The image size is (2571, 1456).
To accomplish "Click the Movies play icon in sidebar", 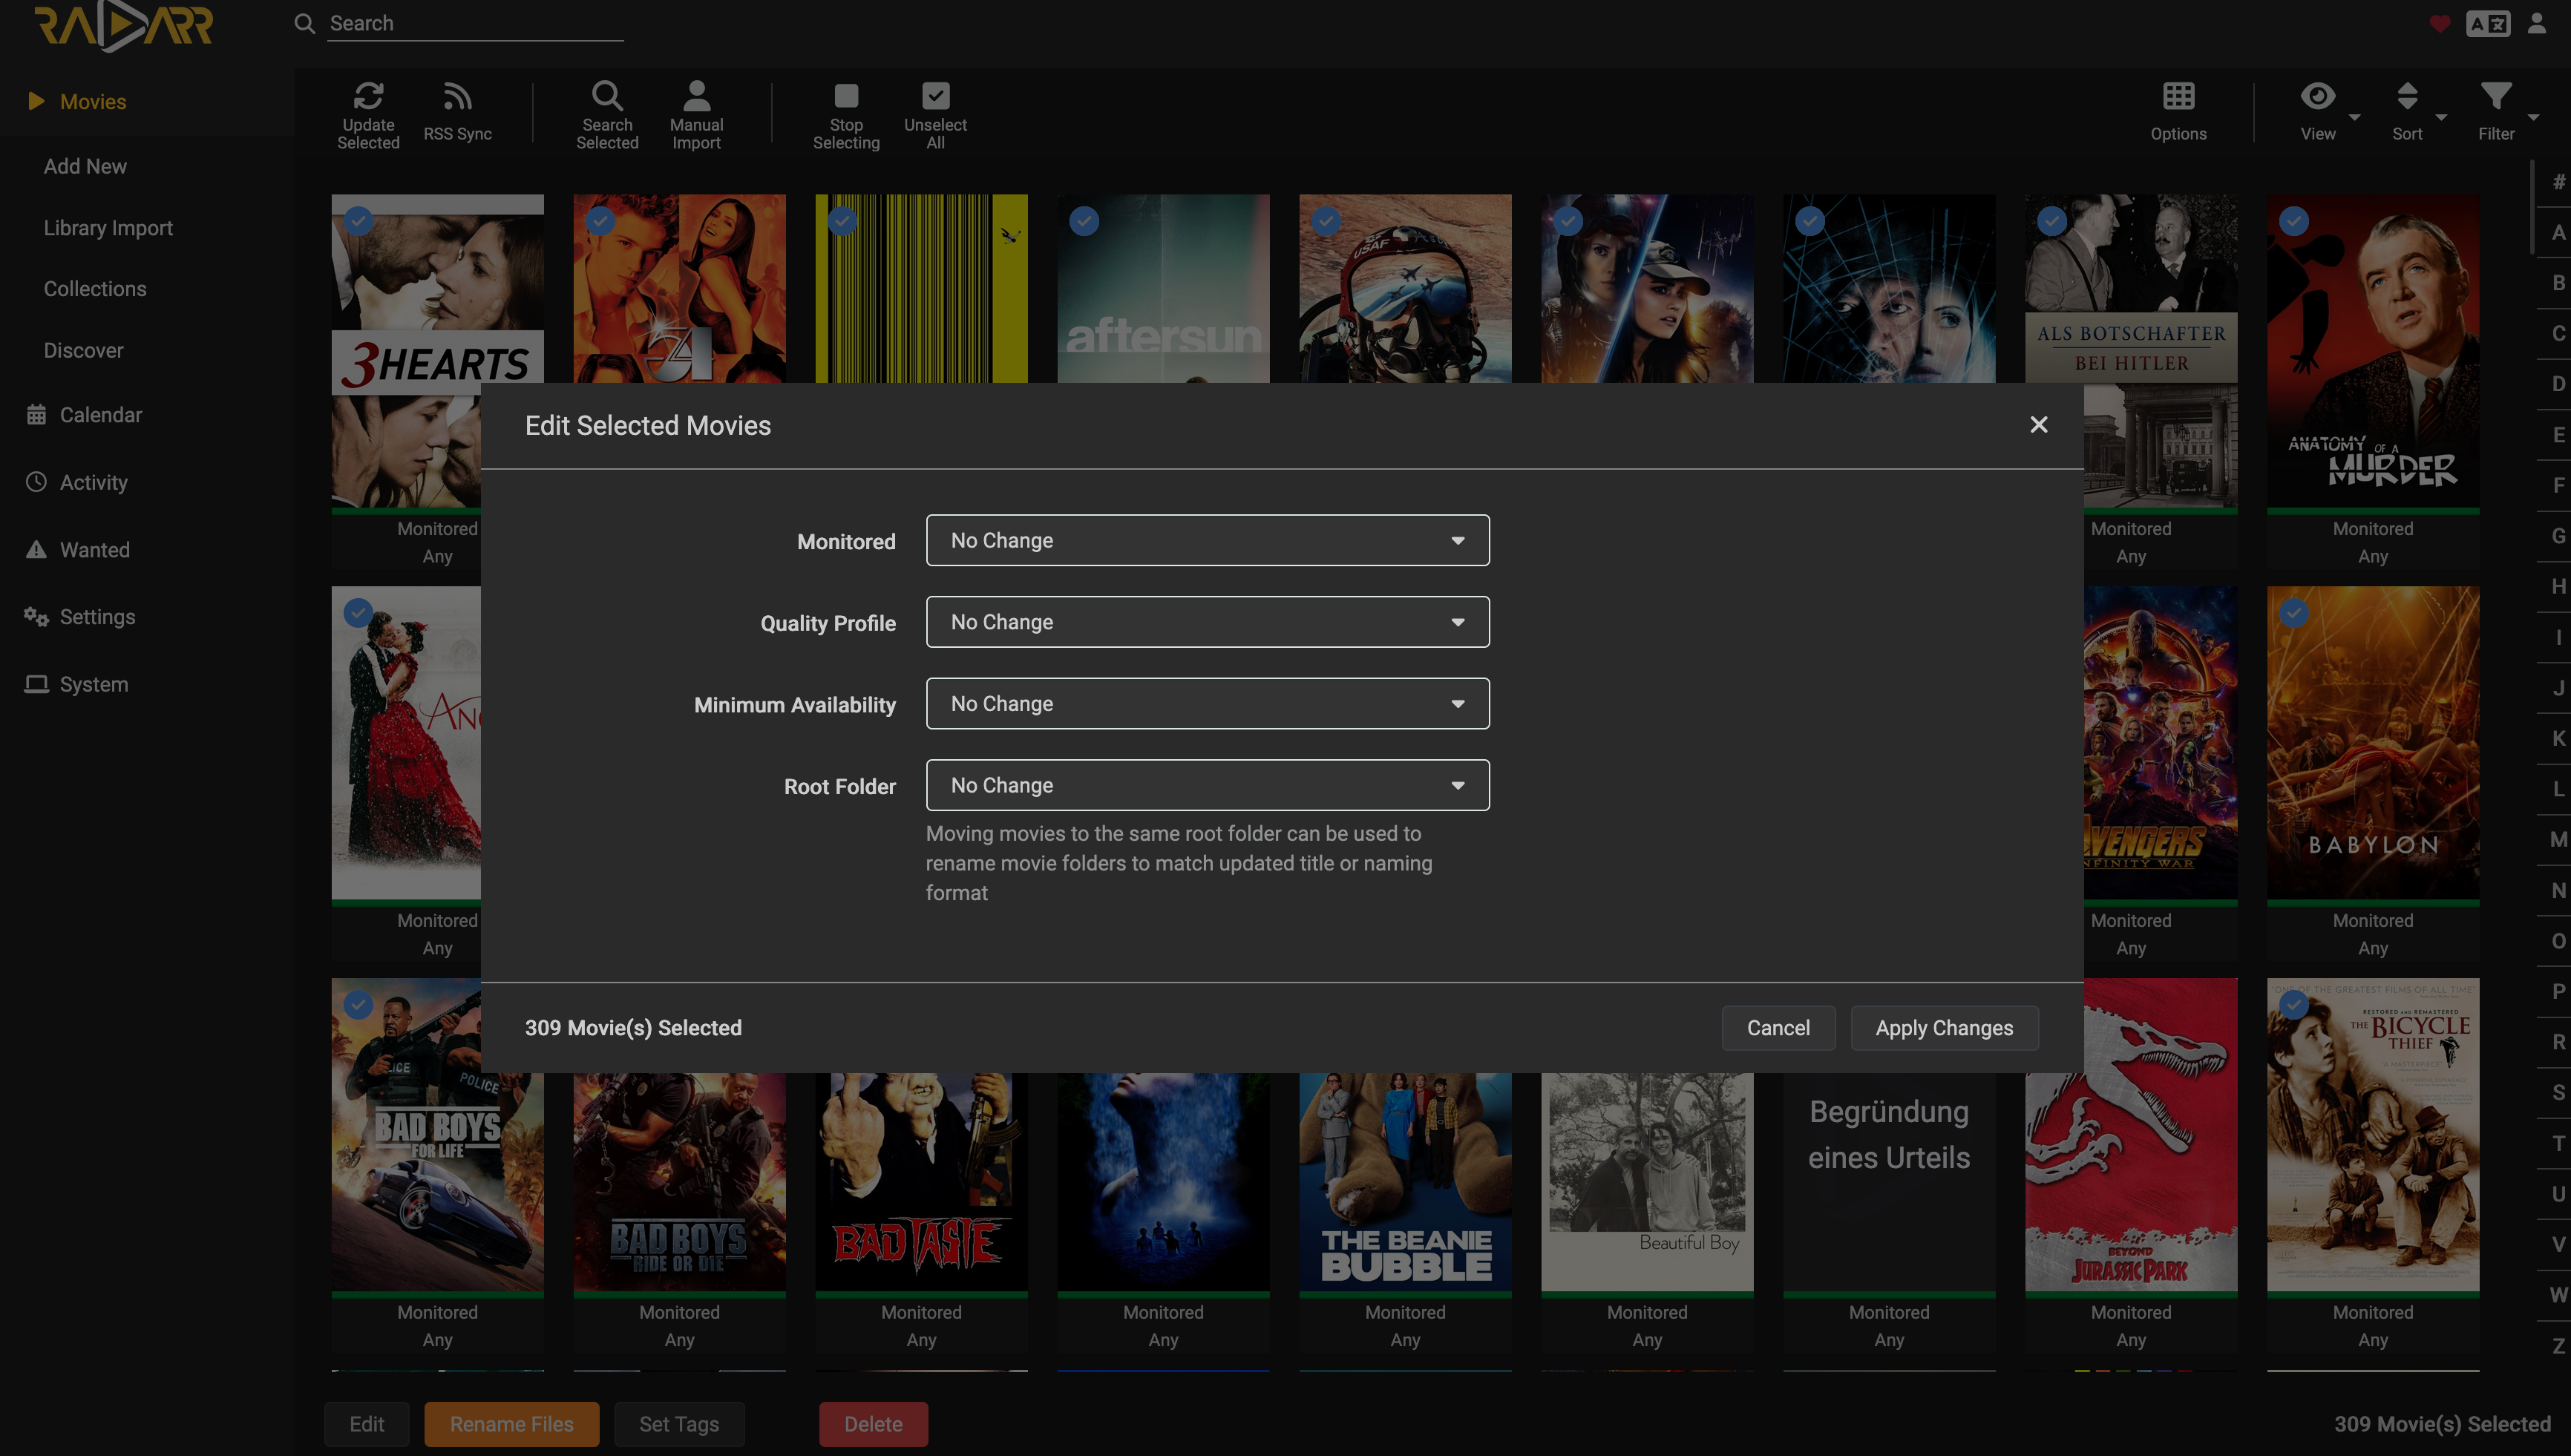I will coord(36,101).
